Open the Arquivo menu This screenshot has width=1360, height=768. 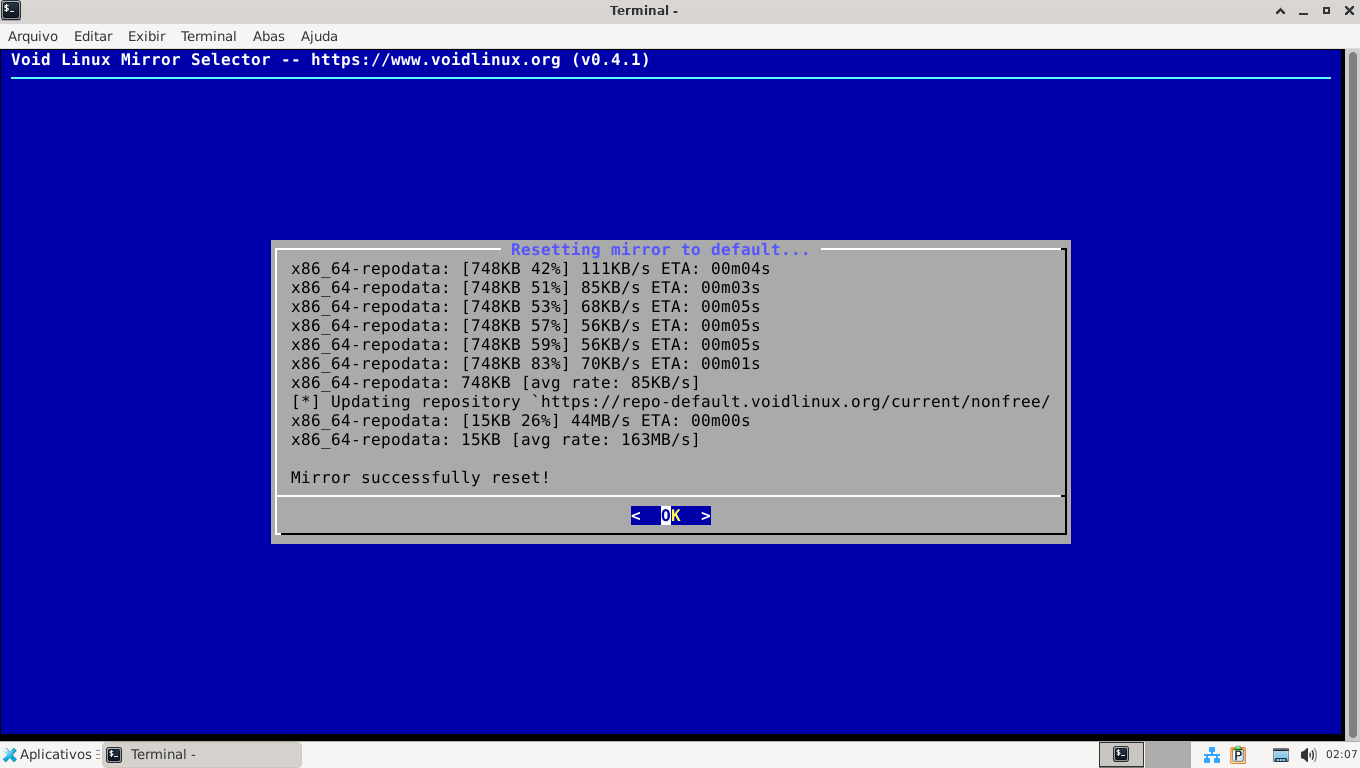33,36
